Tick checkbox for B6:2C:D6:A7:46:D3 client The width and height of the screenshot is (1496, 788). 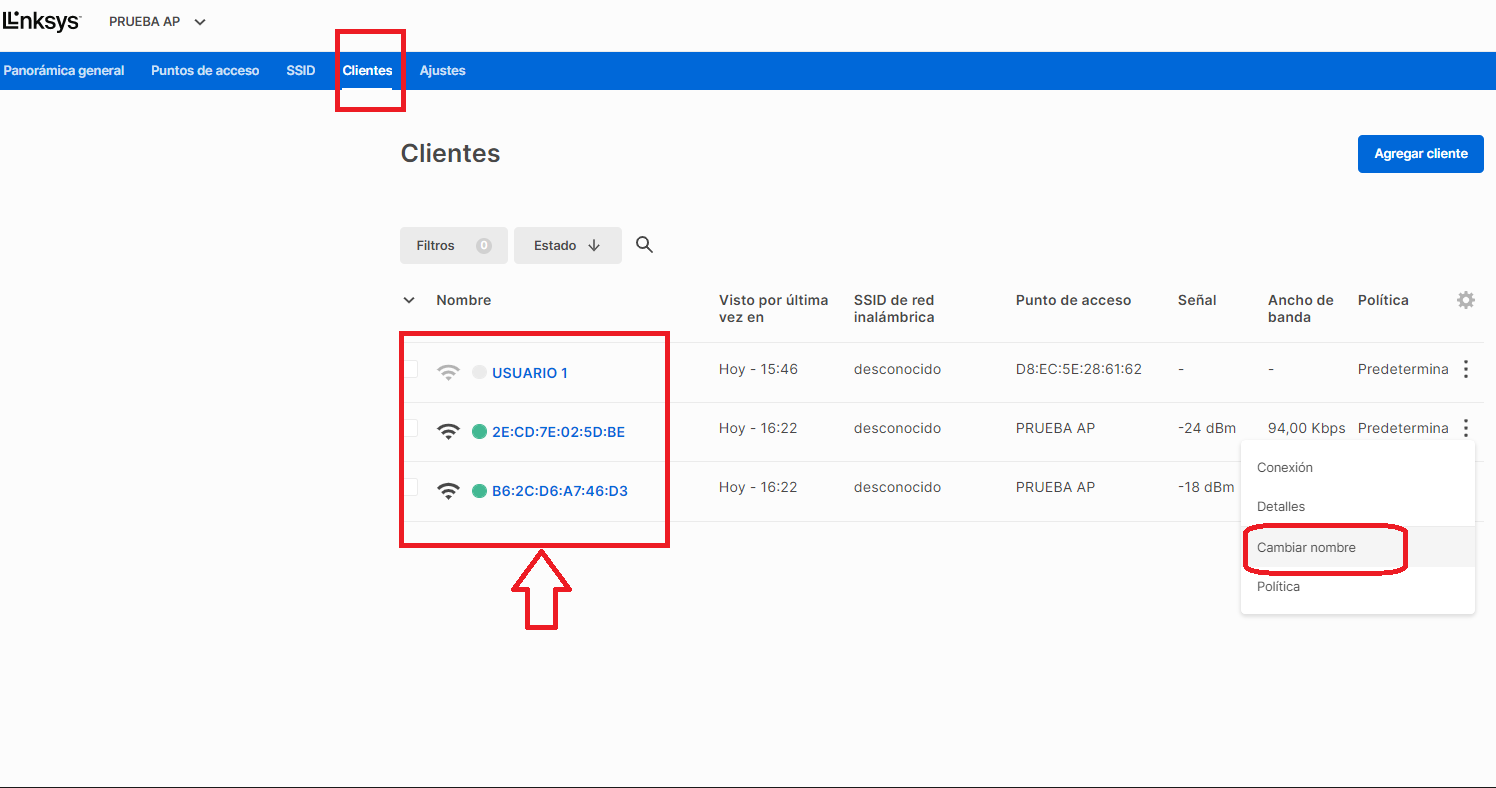point(410,488)
